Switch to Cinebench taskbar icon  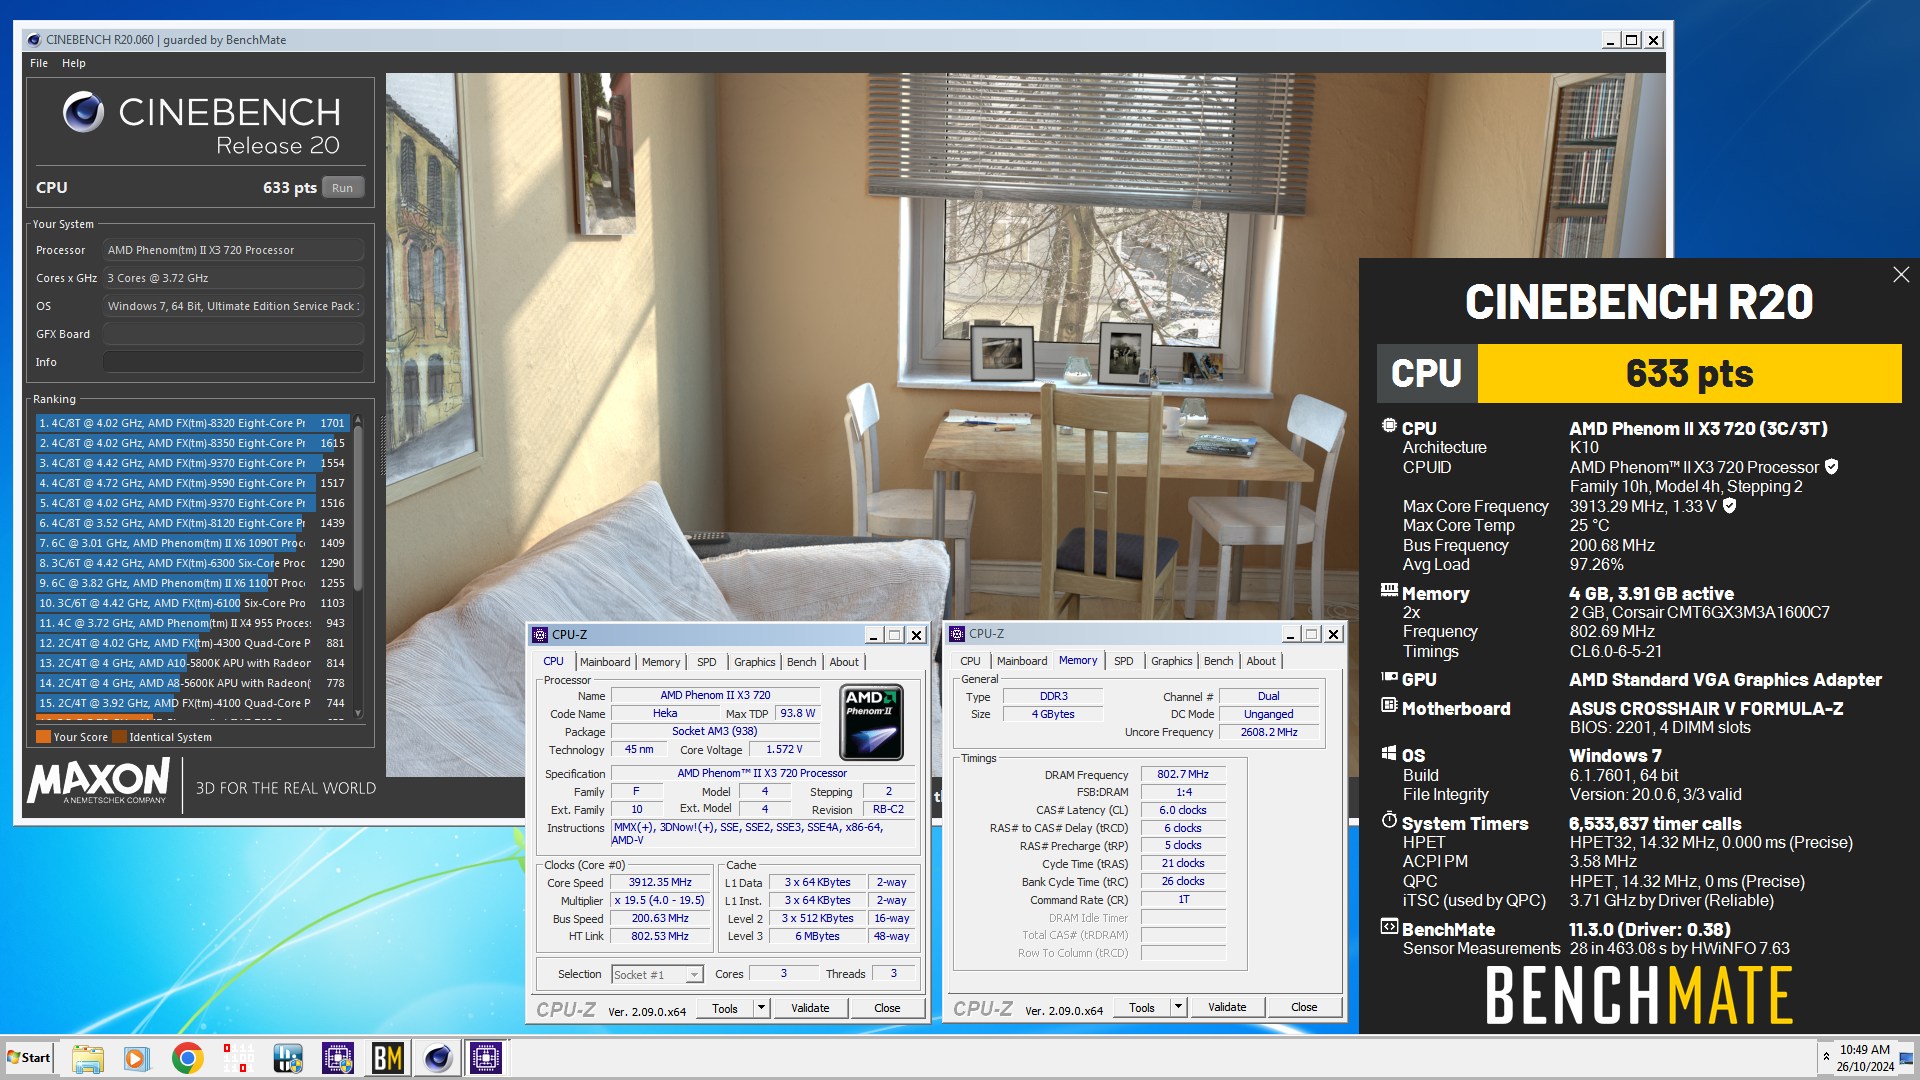pyautogui.click(x=437, y=1058)
